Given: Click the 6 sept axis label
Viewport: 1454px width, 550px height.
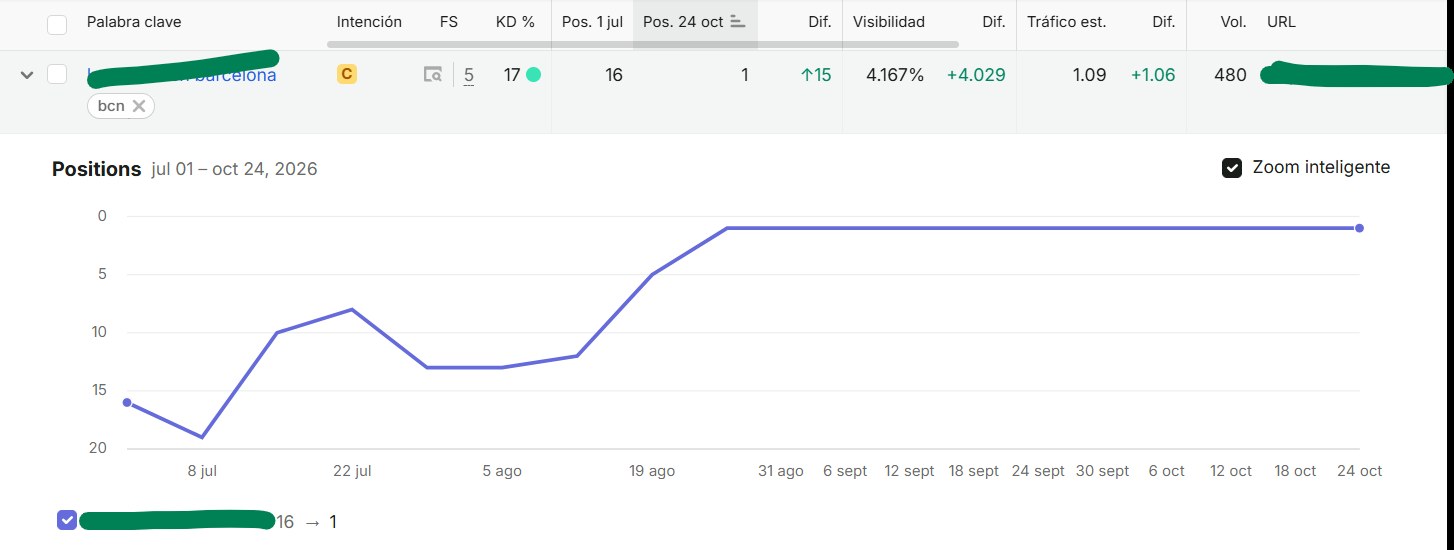Looking at the screenshot, I should point(845,471).
